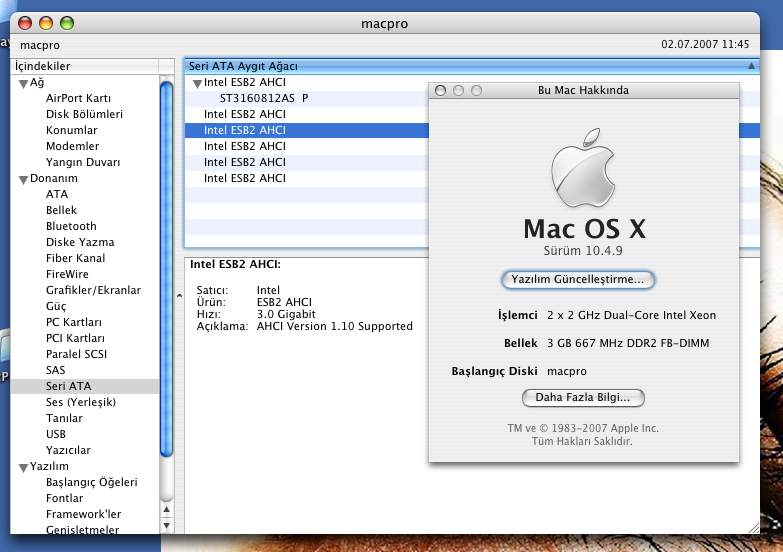
Task: Click Yazılım Güncelleştirme button
Action: tap(578, 279)
